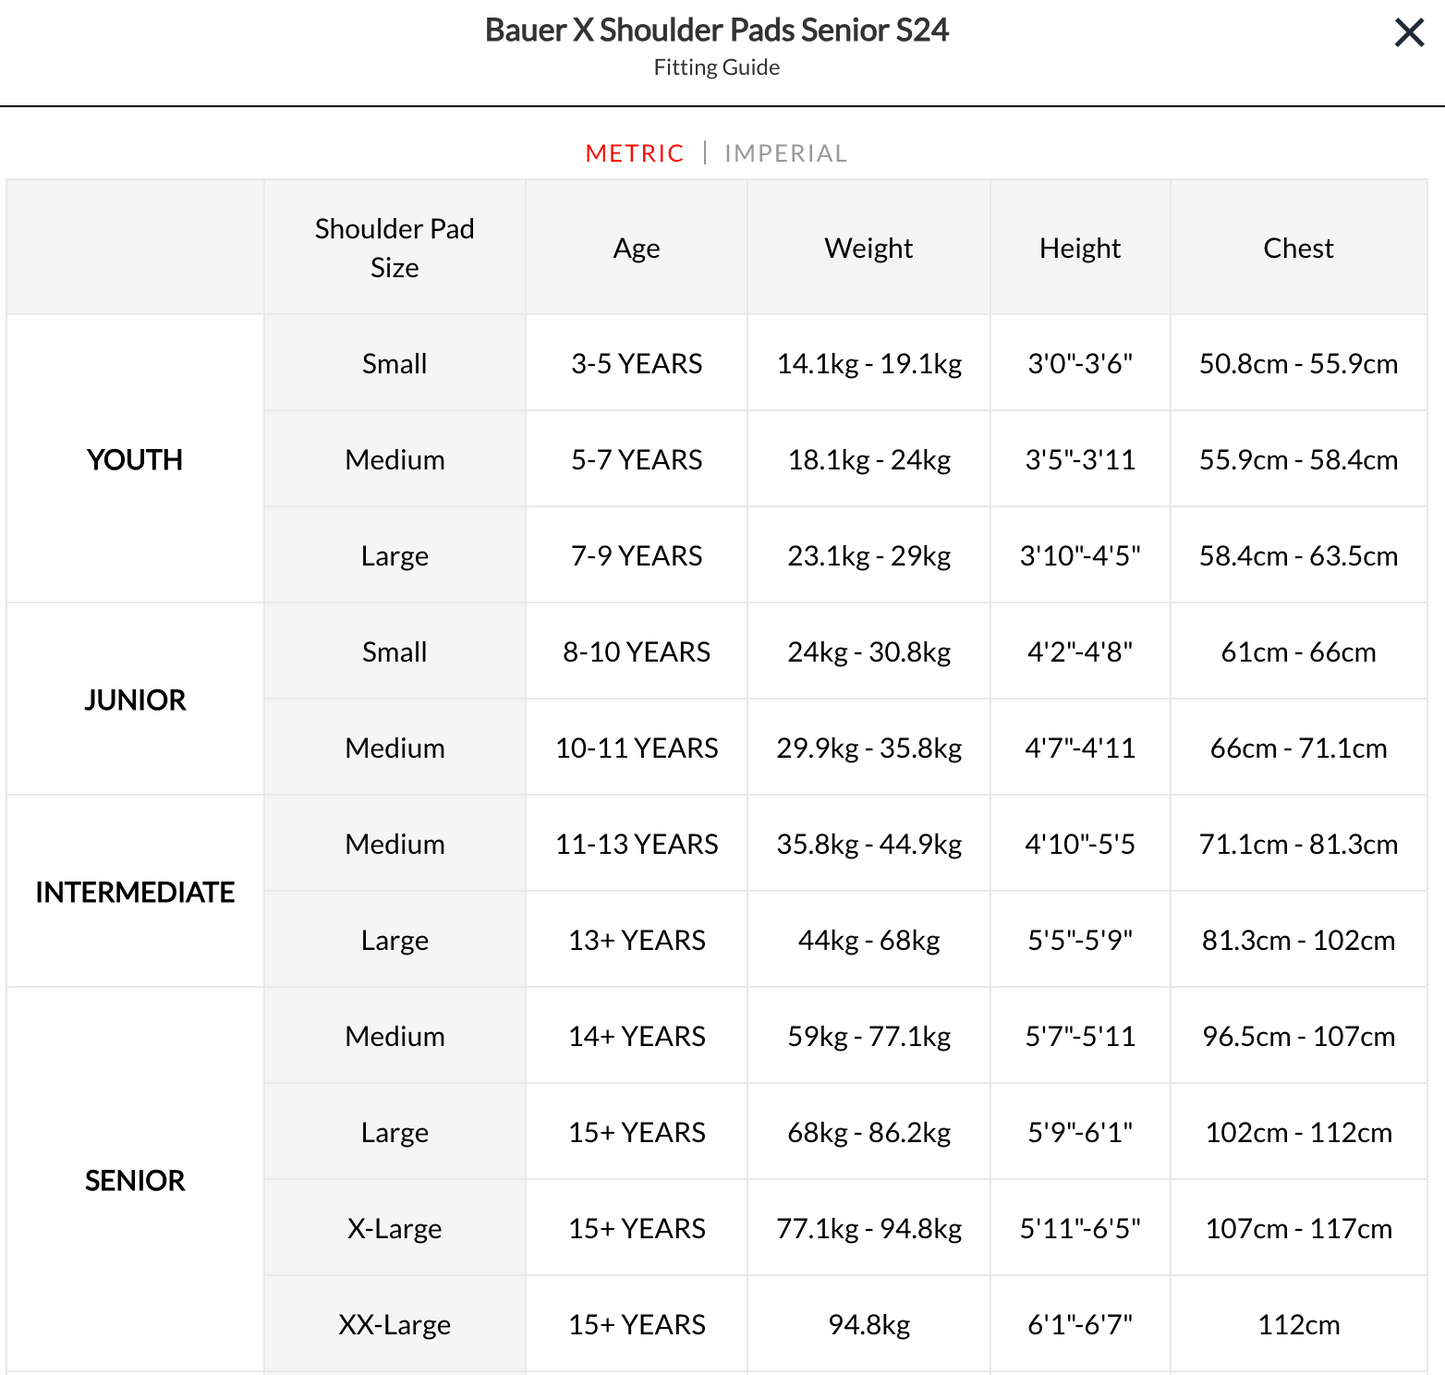The height and width of the screenshot is (1375, 1445).
Task: Click the '5-7 YEARS' age cell
Action: [x=637, y=460]
